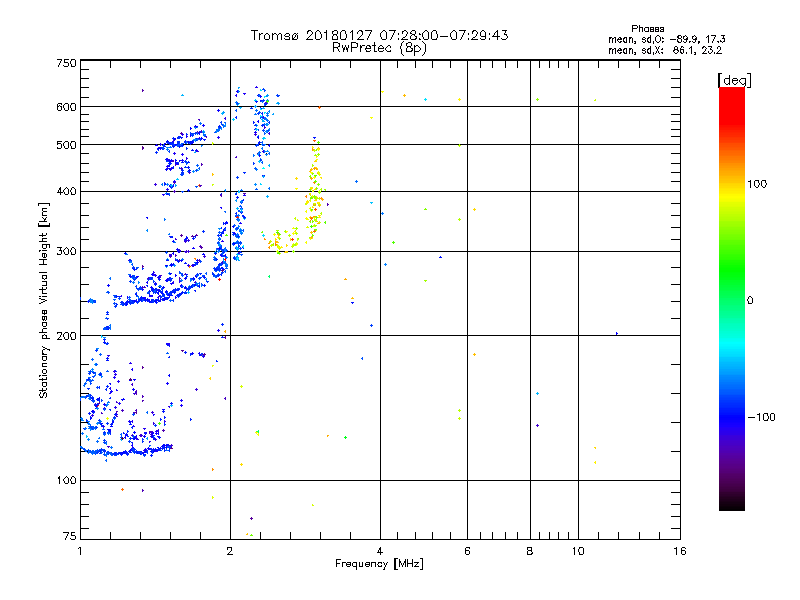The width and height of the screenshot is (800, 600).
Task: Click the frequency-axis tick label "4"
Action: click(x=380, y=551)
